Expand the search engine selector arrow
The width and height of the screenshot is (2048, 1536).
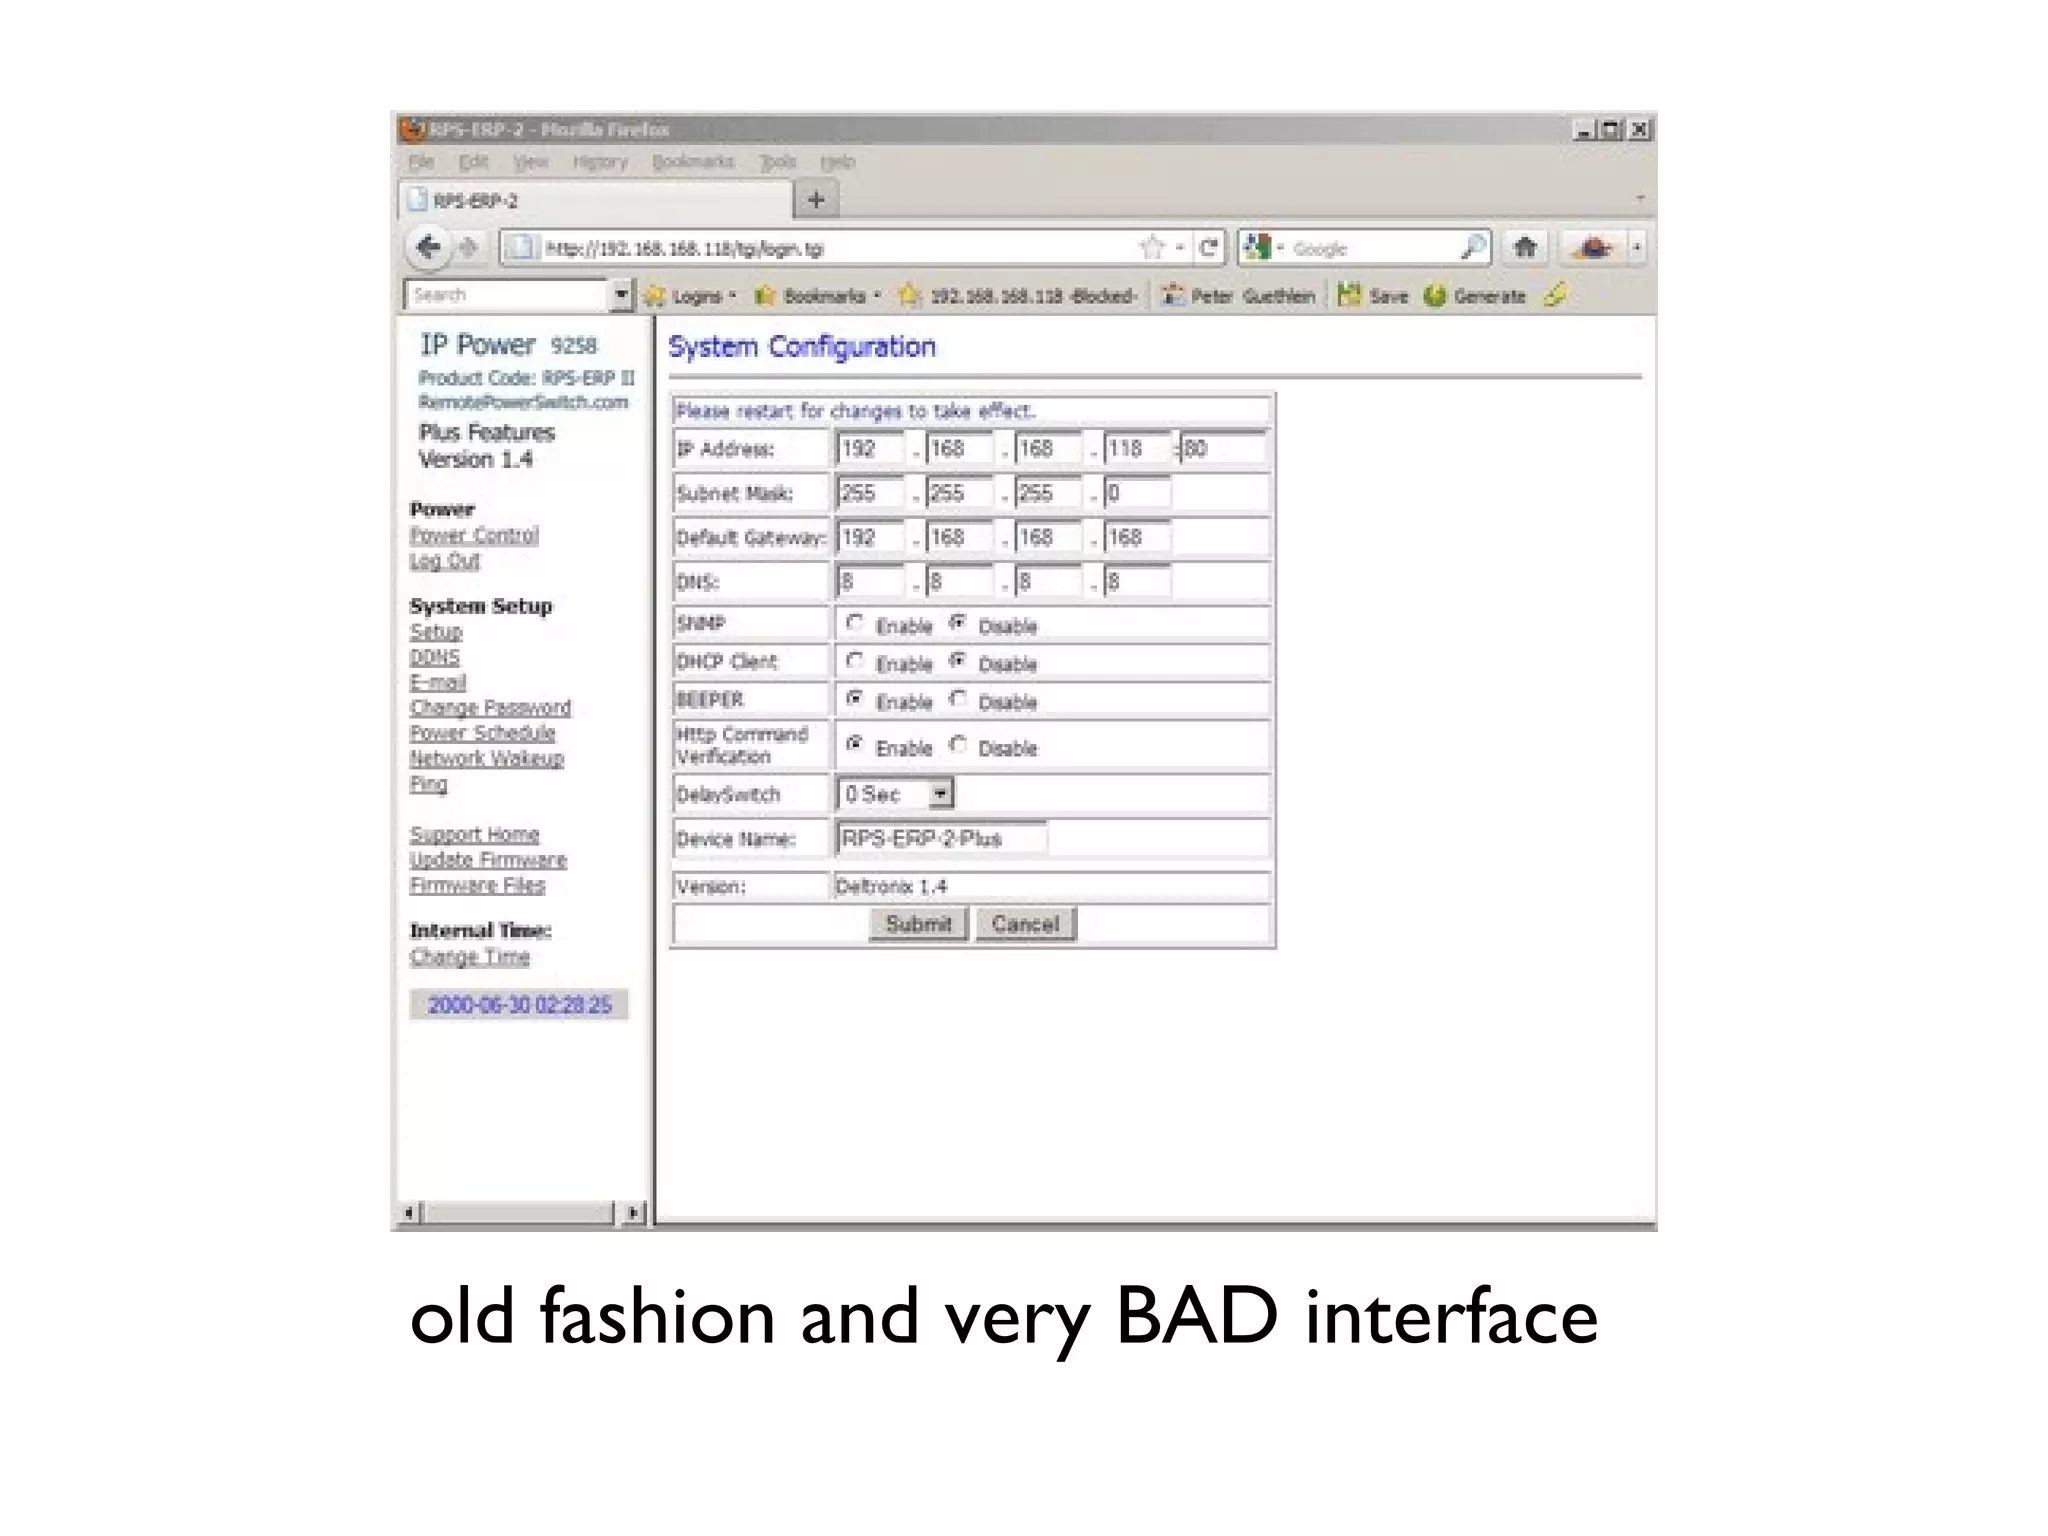1280,247
